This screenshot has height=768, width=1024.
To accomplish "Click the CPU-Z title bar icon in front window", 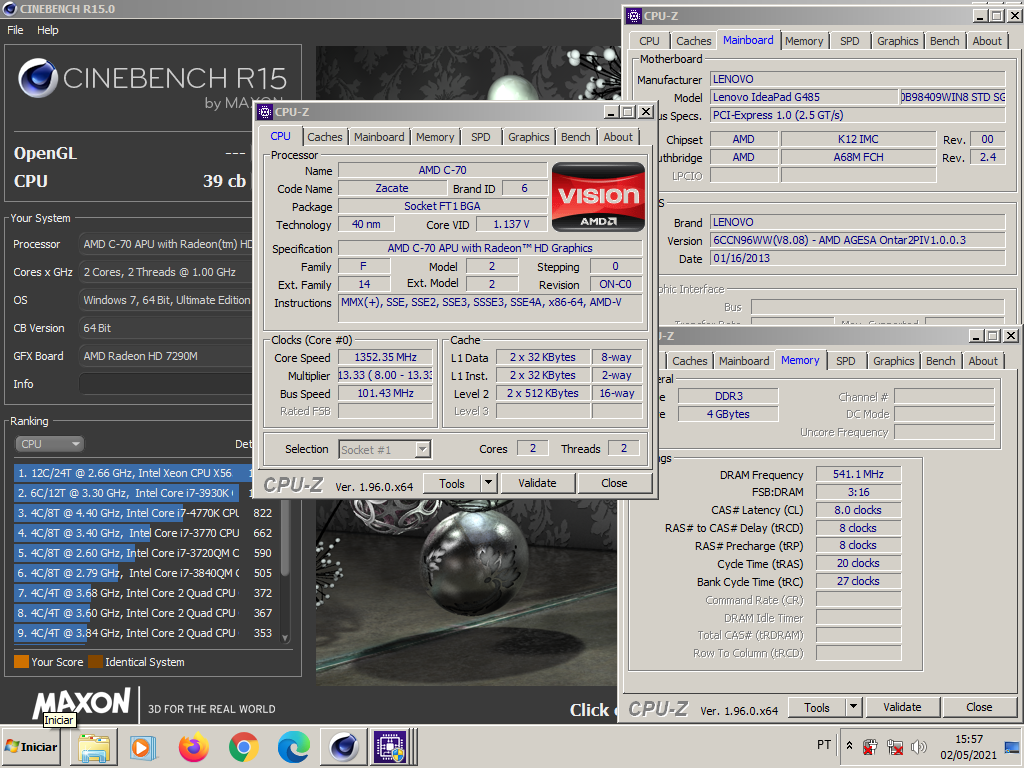I will click(x=264, y=112).
